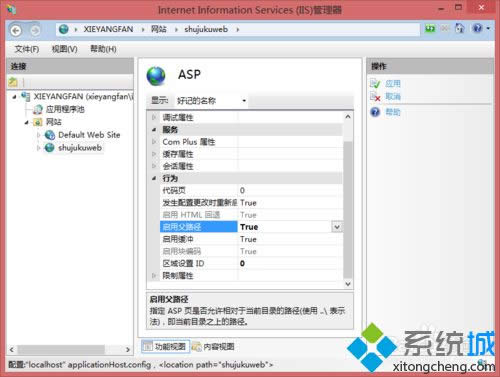Click the help icon in top toolbar
Screen dimensions: 500x377
[477, 28]
